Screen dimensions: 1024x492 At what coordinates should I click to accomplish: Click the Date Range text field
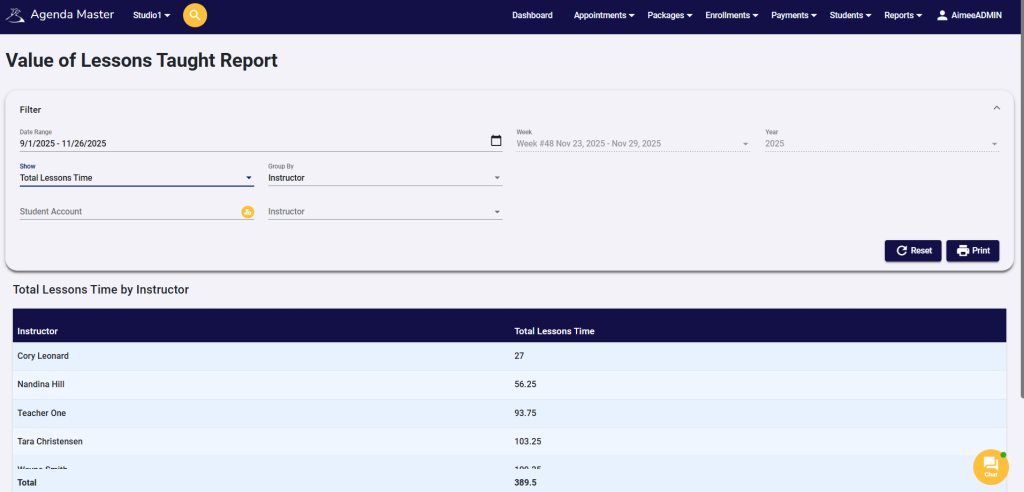click(250, 143)
